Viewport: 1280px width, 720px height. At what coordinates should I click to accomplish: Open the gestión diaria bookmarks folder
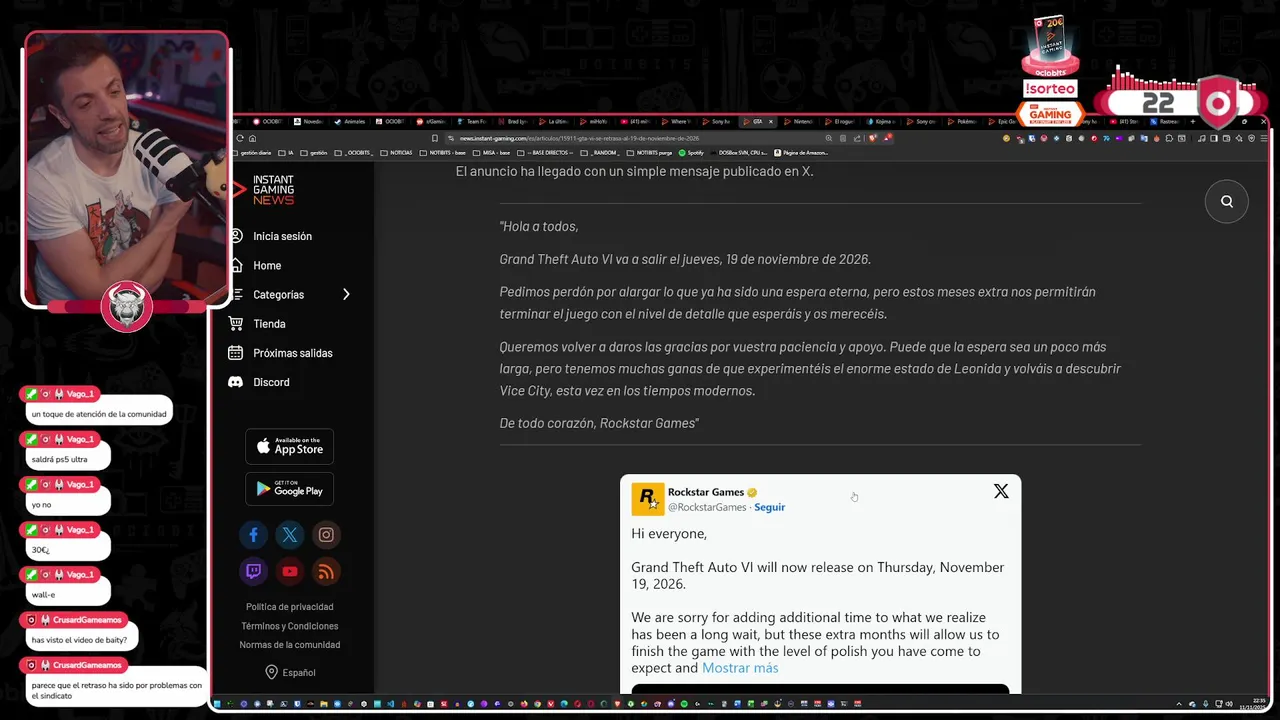tap(253, 153)
